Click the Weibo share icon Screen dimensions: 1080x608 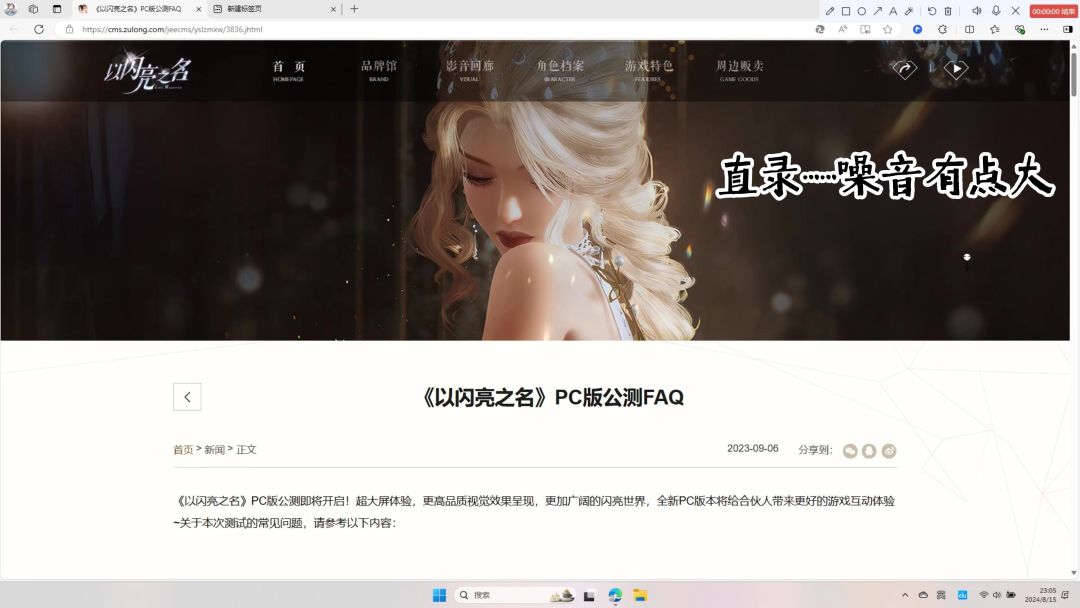click(x=888, y=451)
